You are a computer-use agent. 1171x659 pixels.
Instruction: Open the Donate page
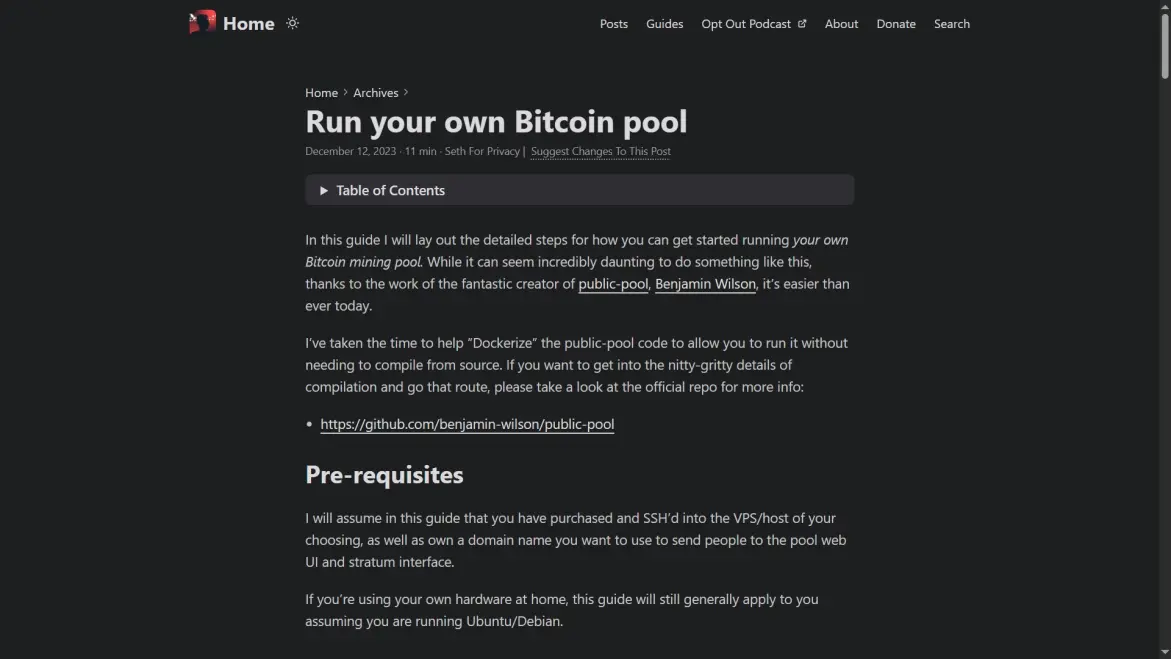click(895, 24)
